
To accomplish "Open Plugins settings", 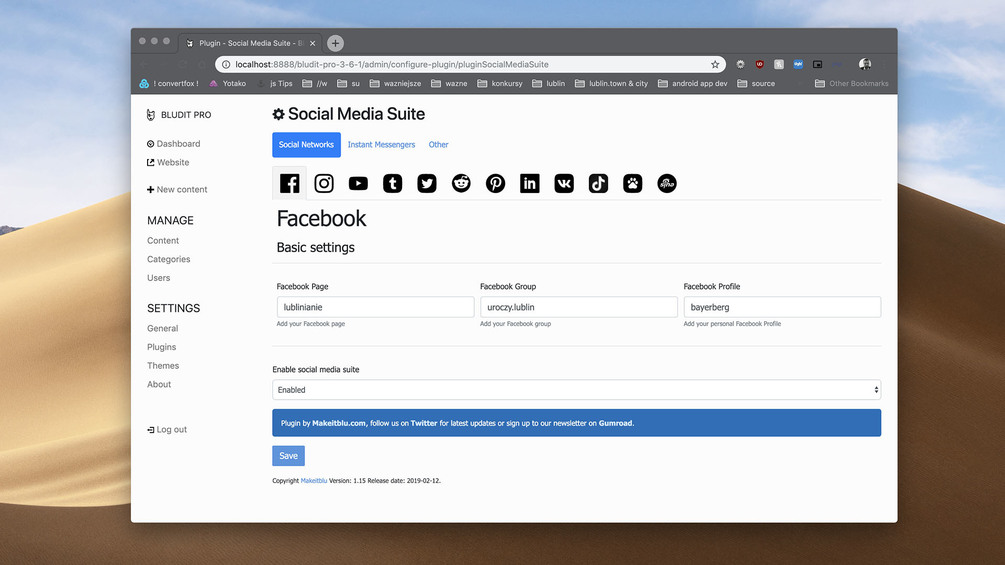I will tap(162, 347).
